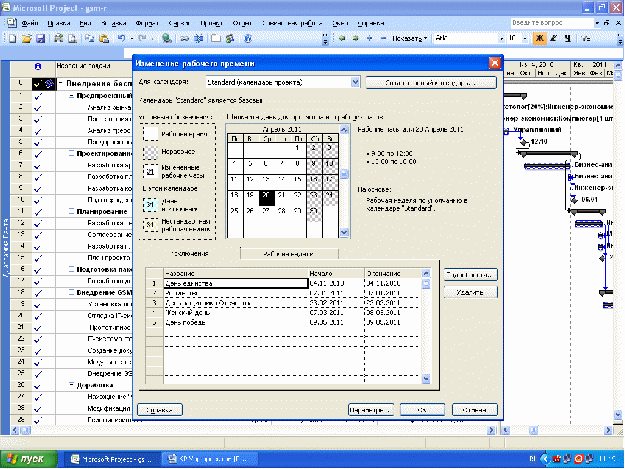625x469 pixels.
Task: Open the Вид menu
Action: point(85,23)
